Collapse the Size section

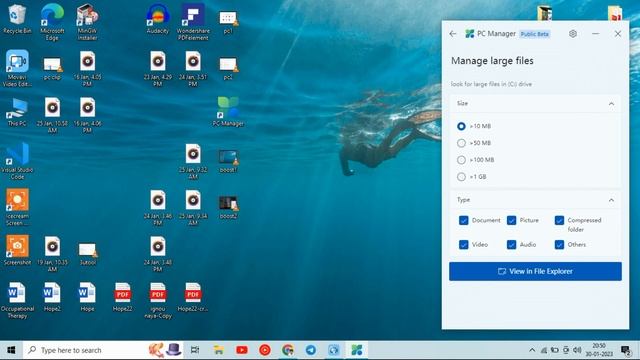611,104
